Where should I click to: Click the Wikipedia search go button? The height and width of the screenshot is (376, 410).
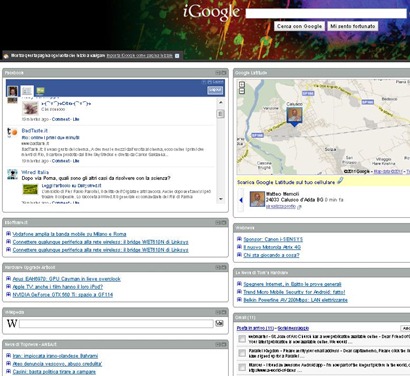[x=219, y=323]
